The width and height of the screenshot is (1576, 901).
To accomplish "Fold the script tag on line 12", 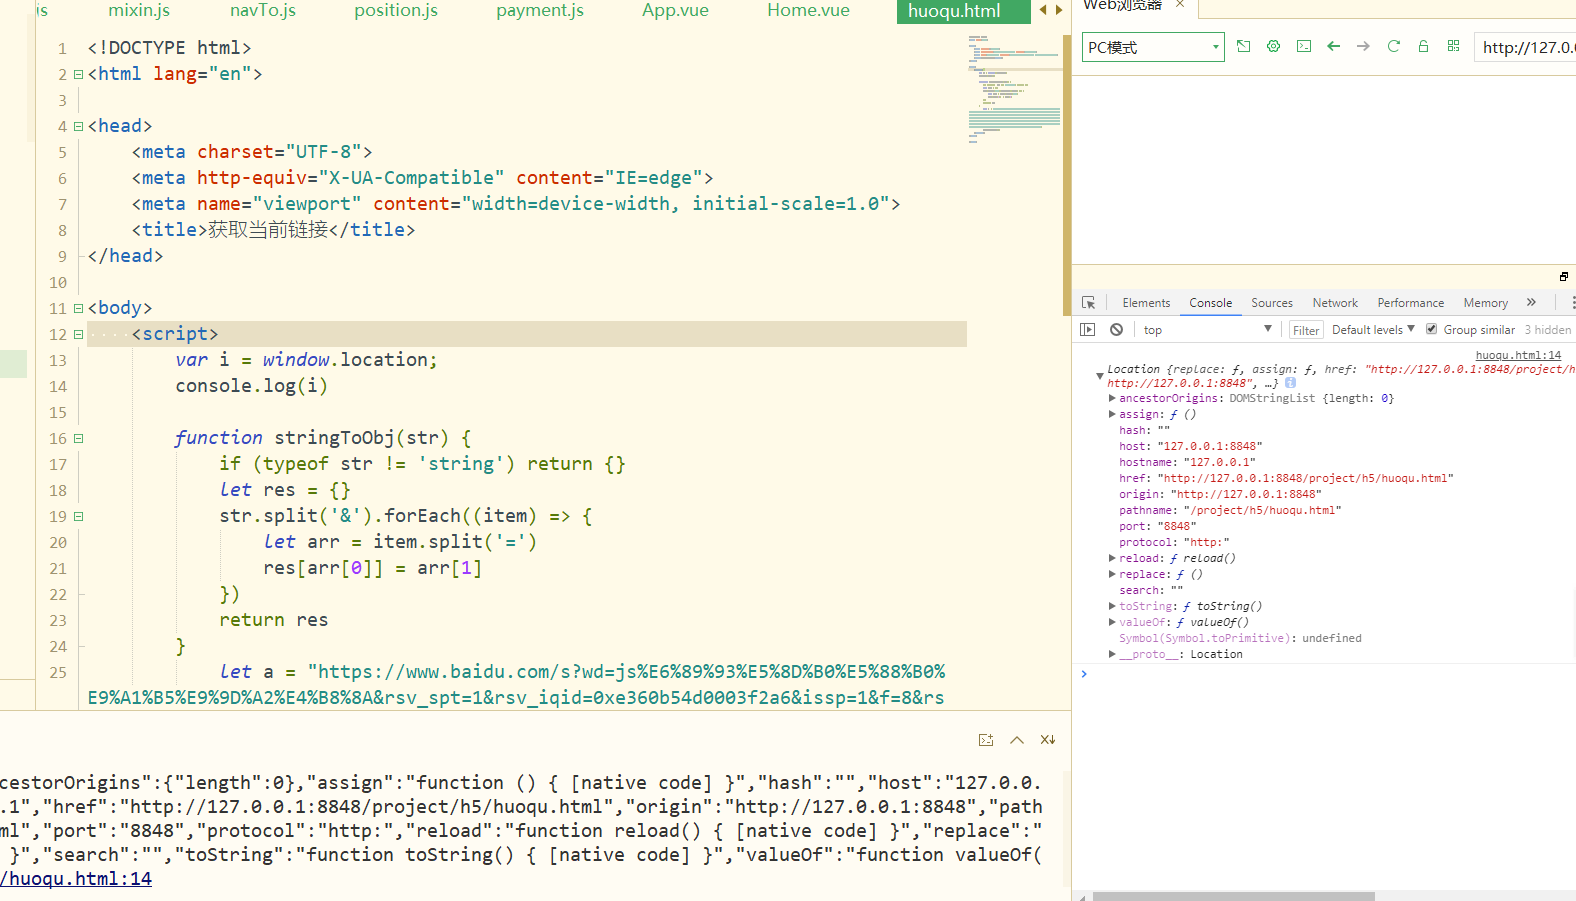I will (x=78, y=334).
